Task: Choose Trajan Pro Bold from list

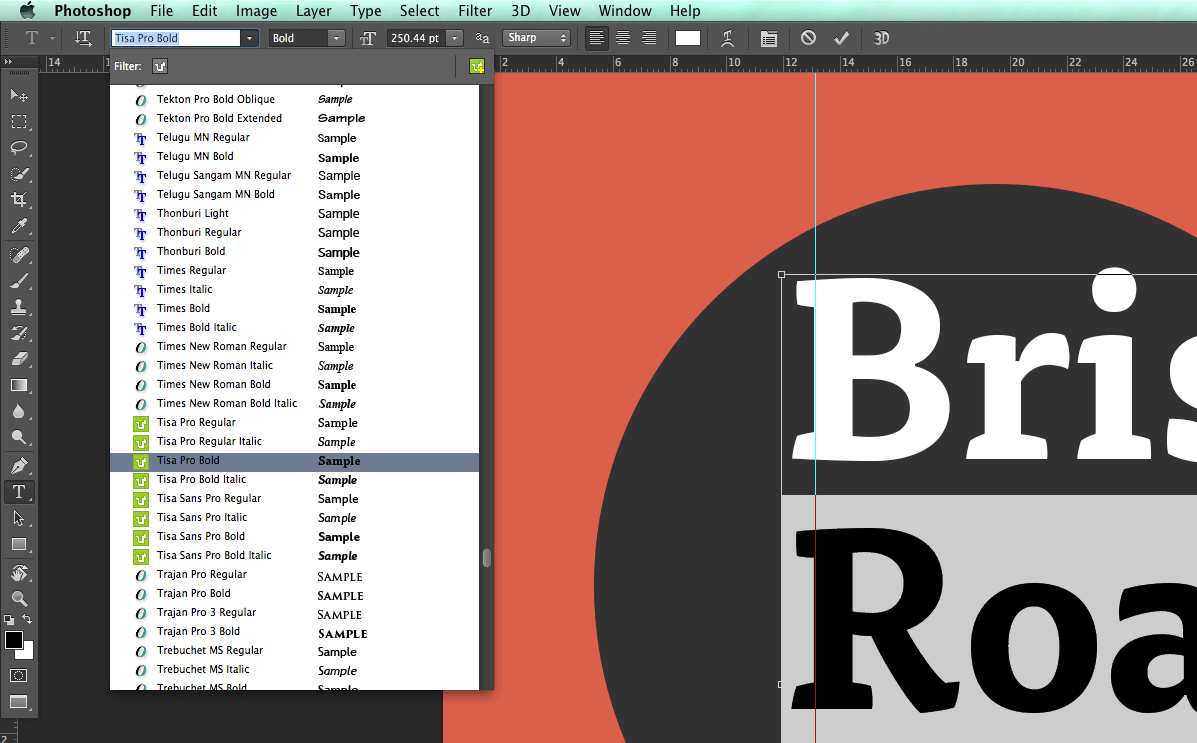Action: 194,593
